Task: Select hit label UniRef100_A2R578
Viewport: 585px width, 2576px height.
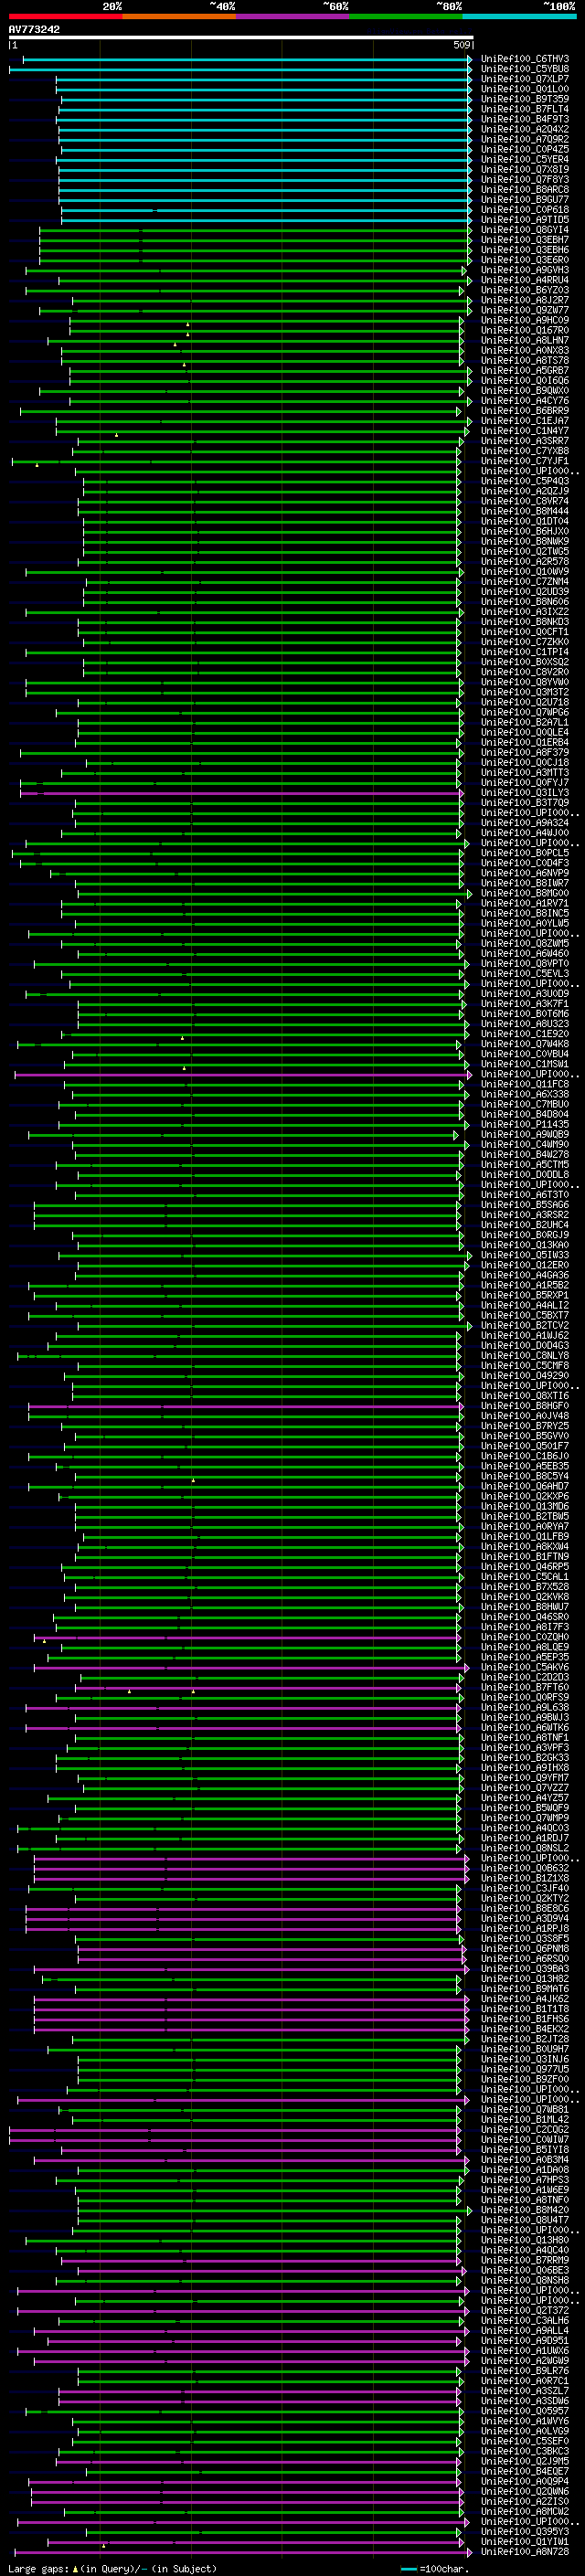Action: 525,562
